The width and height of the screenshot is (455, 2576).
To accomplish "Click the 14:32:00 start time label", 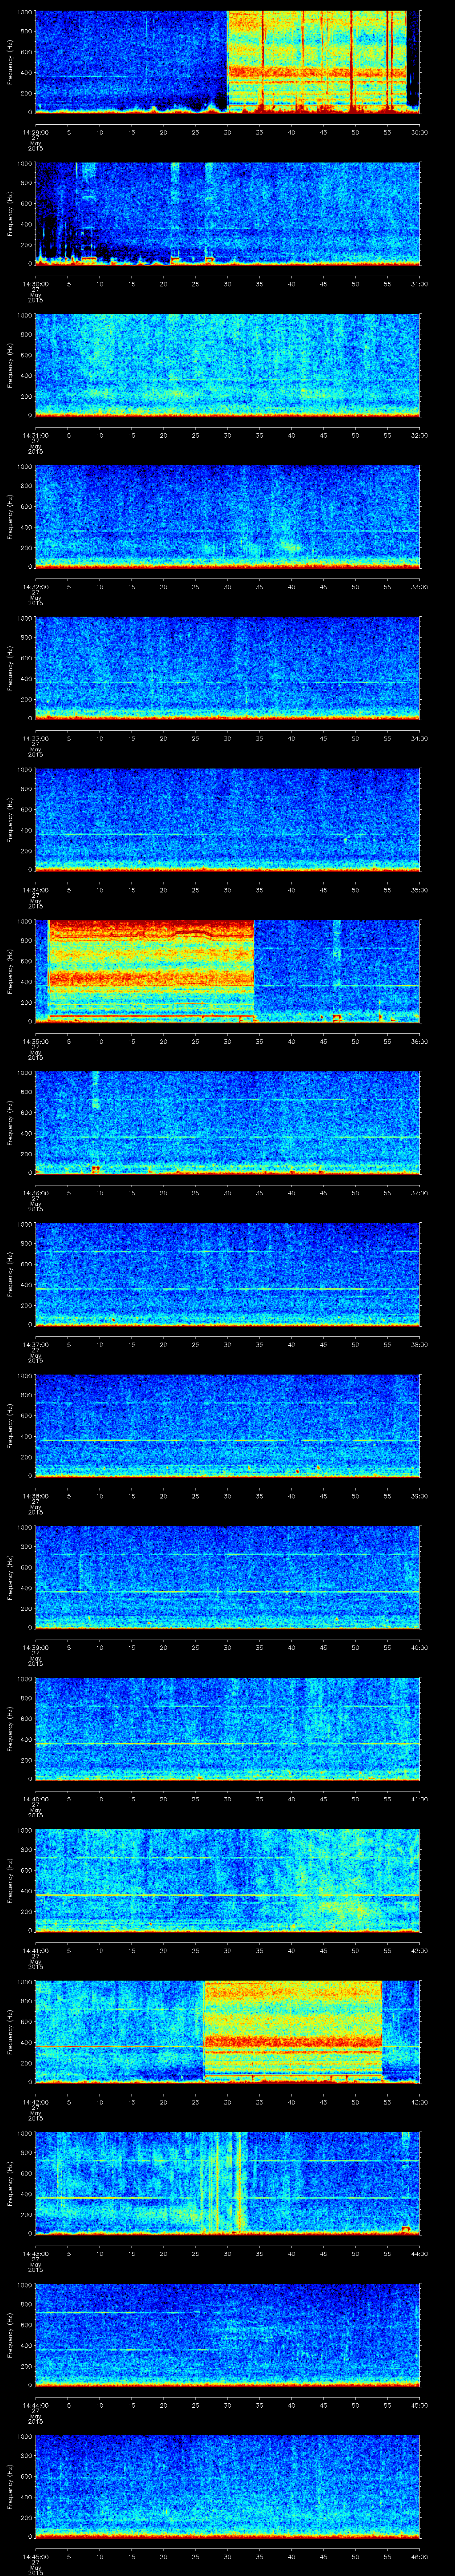I will [x=35, y=586].
